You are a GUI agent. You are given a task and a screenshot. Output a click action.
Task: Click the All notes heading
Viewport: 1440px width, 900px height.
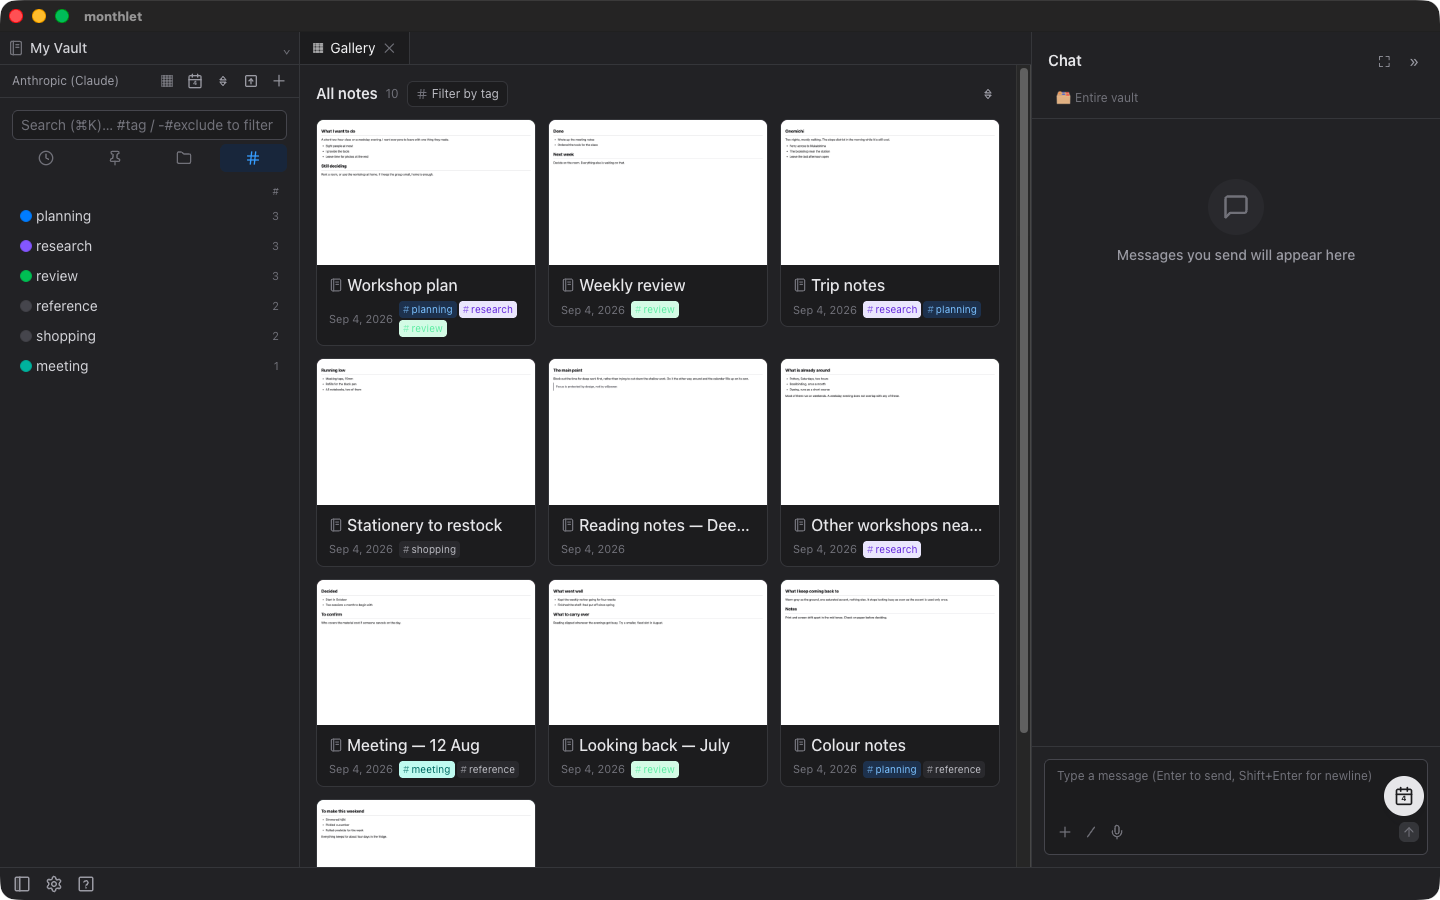coord(347,94)
